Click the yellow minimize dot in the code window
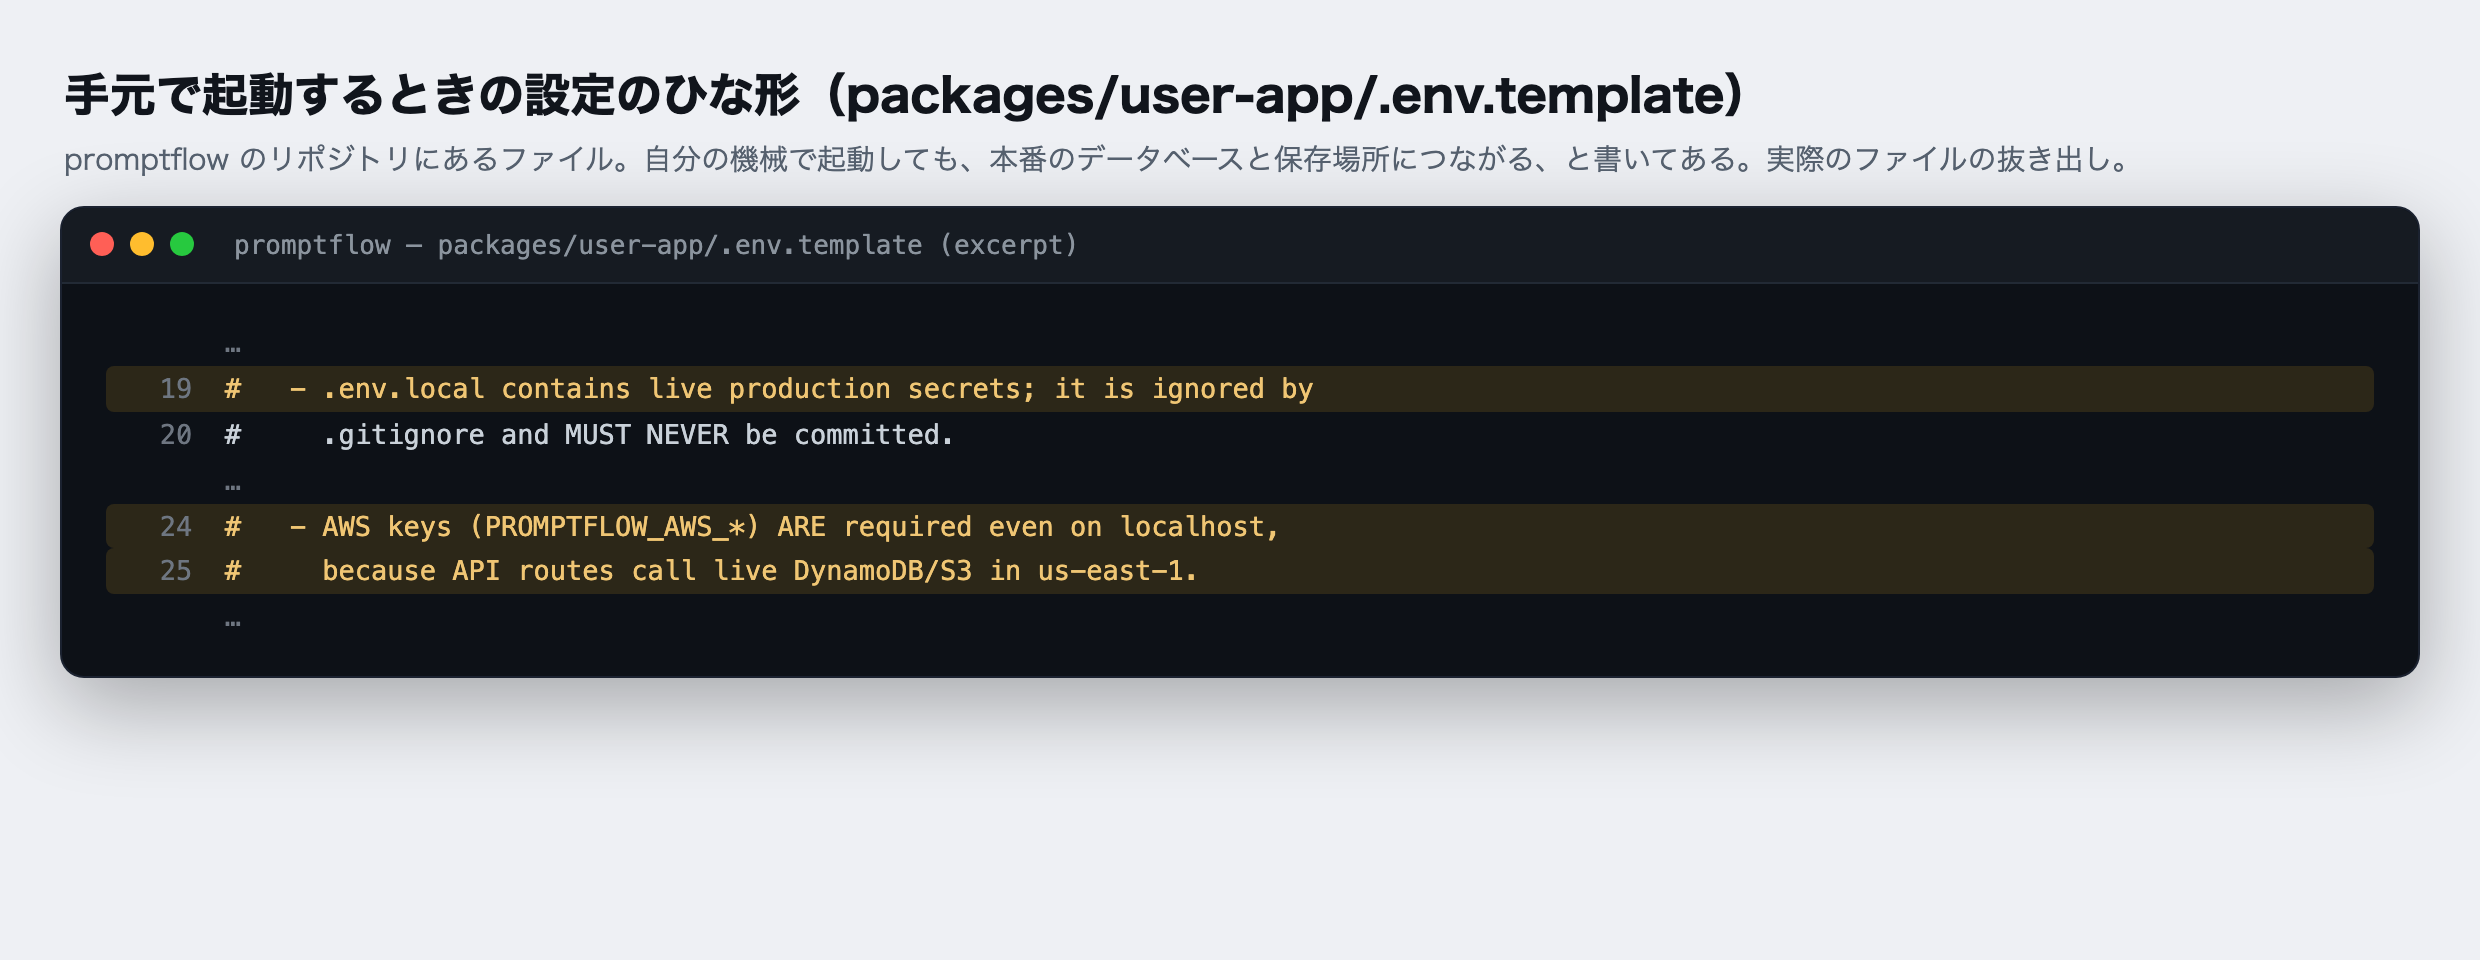The height and width of the screenshot is (960, 2480). tap(142, 244)
